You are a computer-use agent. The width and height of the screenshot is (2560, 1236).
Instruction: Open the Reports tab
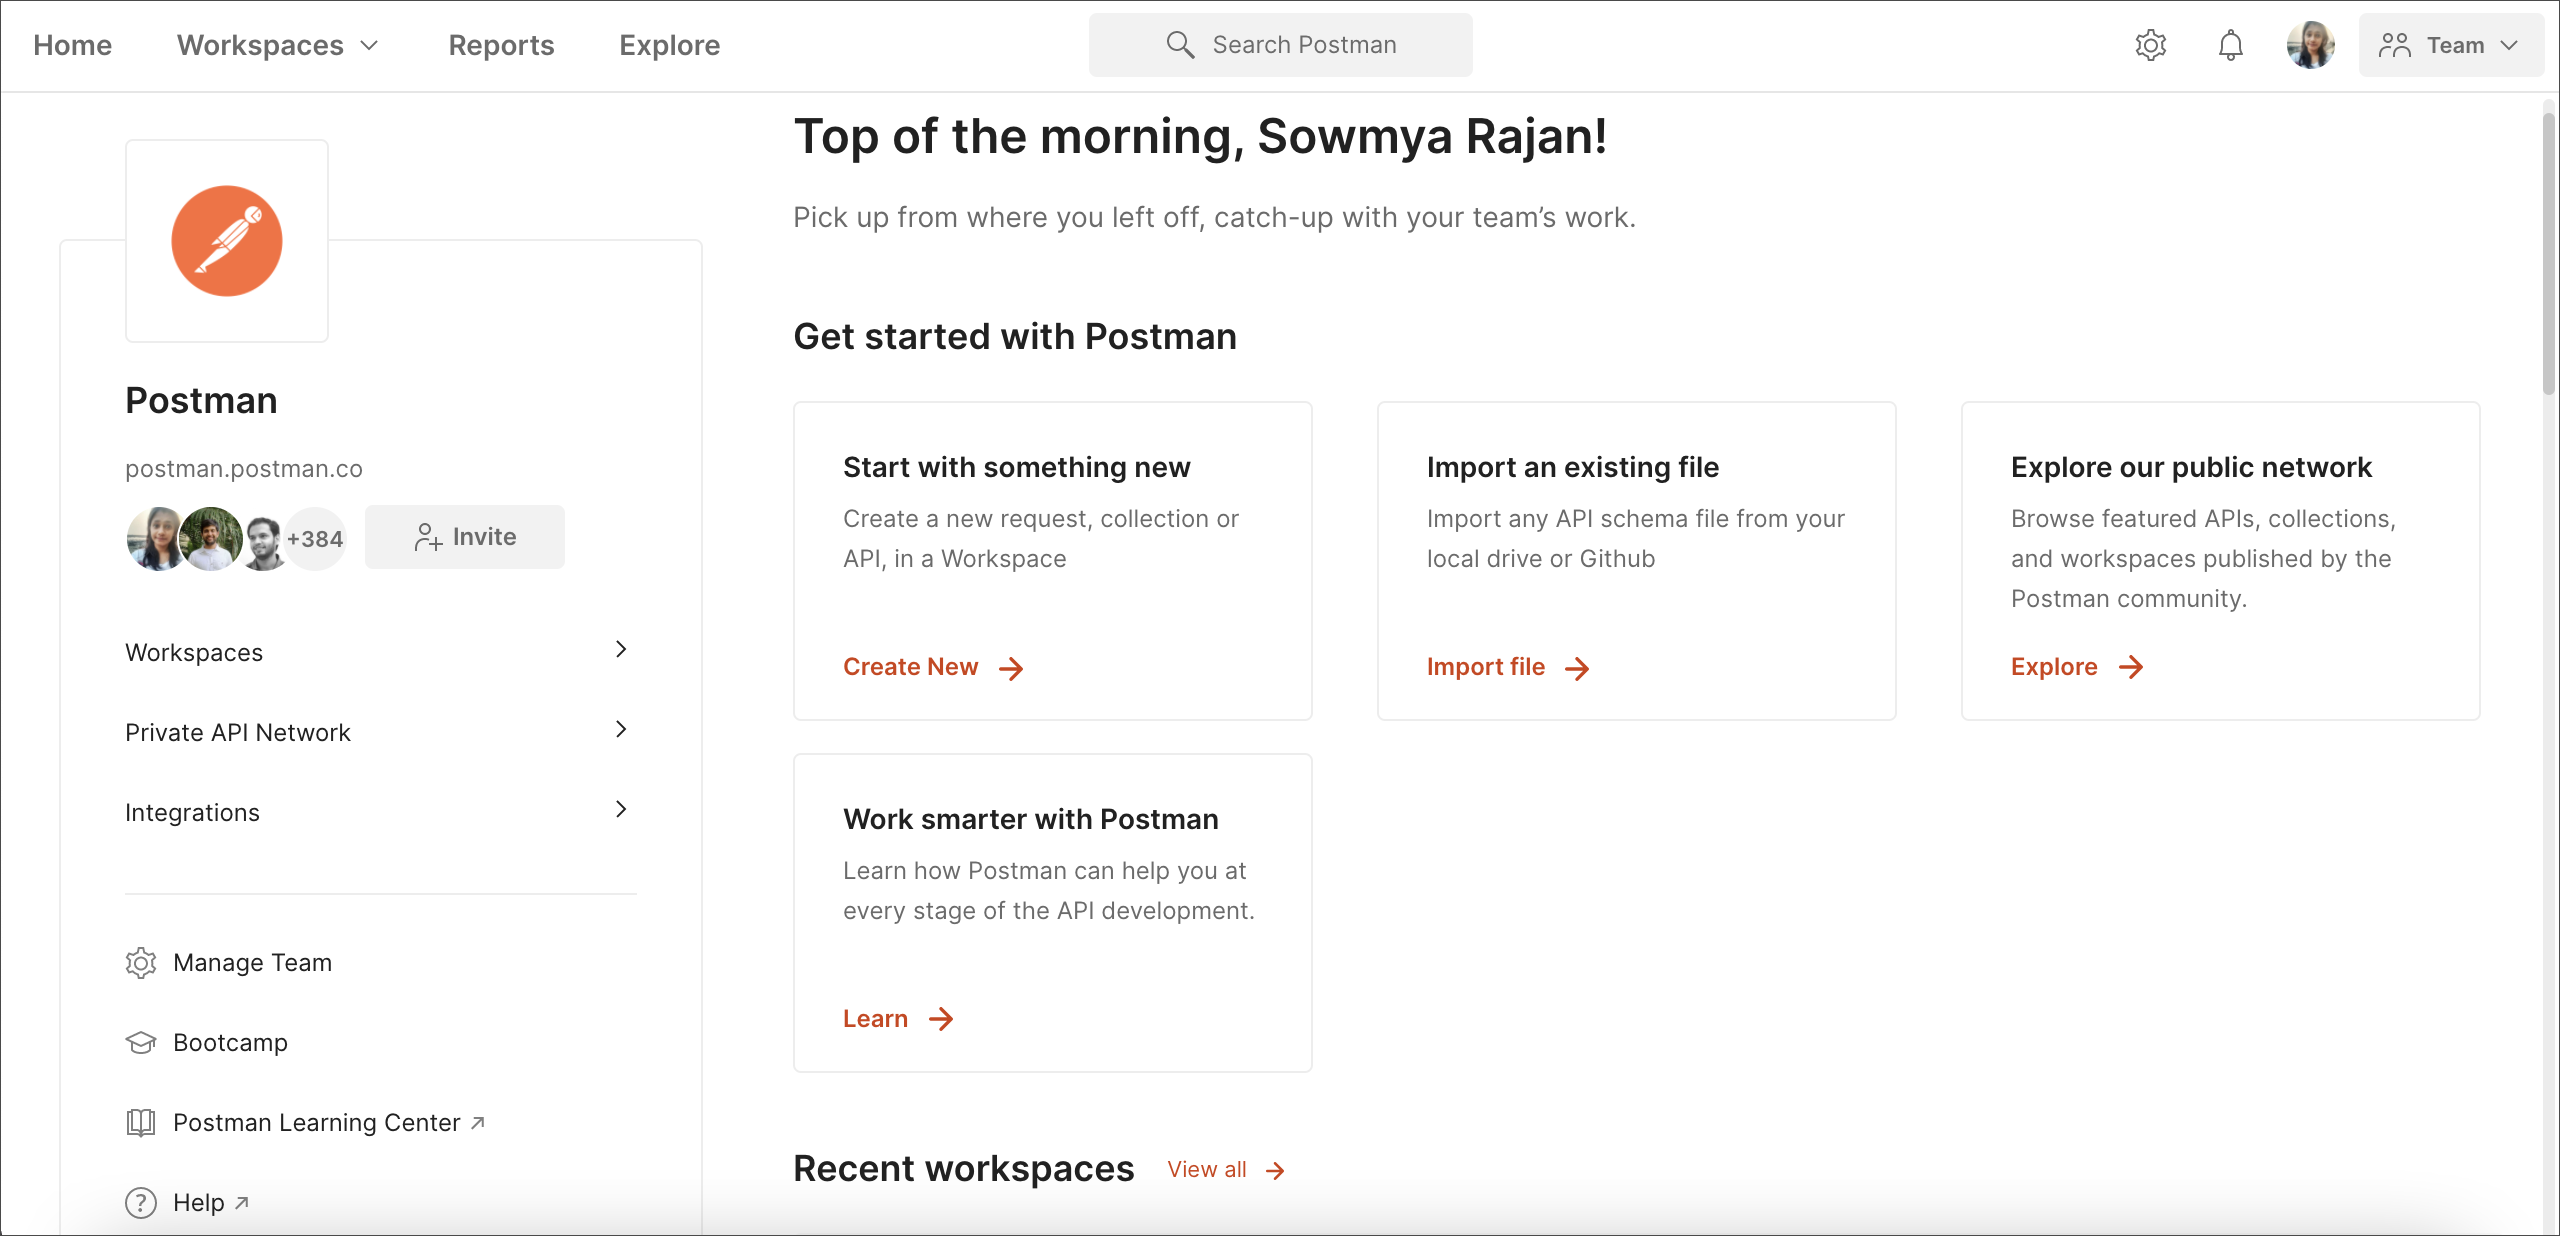point(501,45)
